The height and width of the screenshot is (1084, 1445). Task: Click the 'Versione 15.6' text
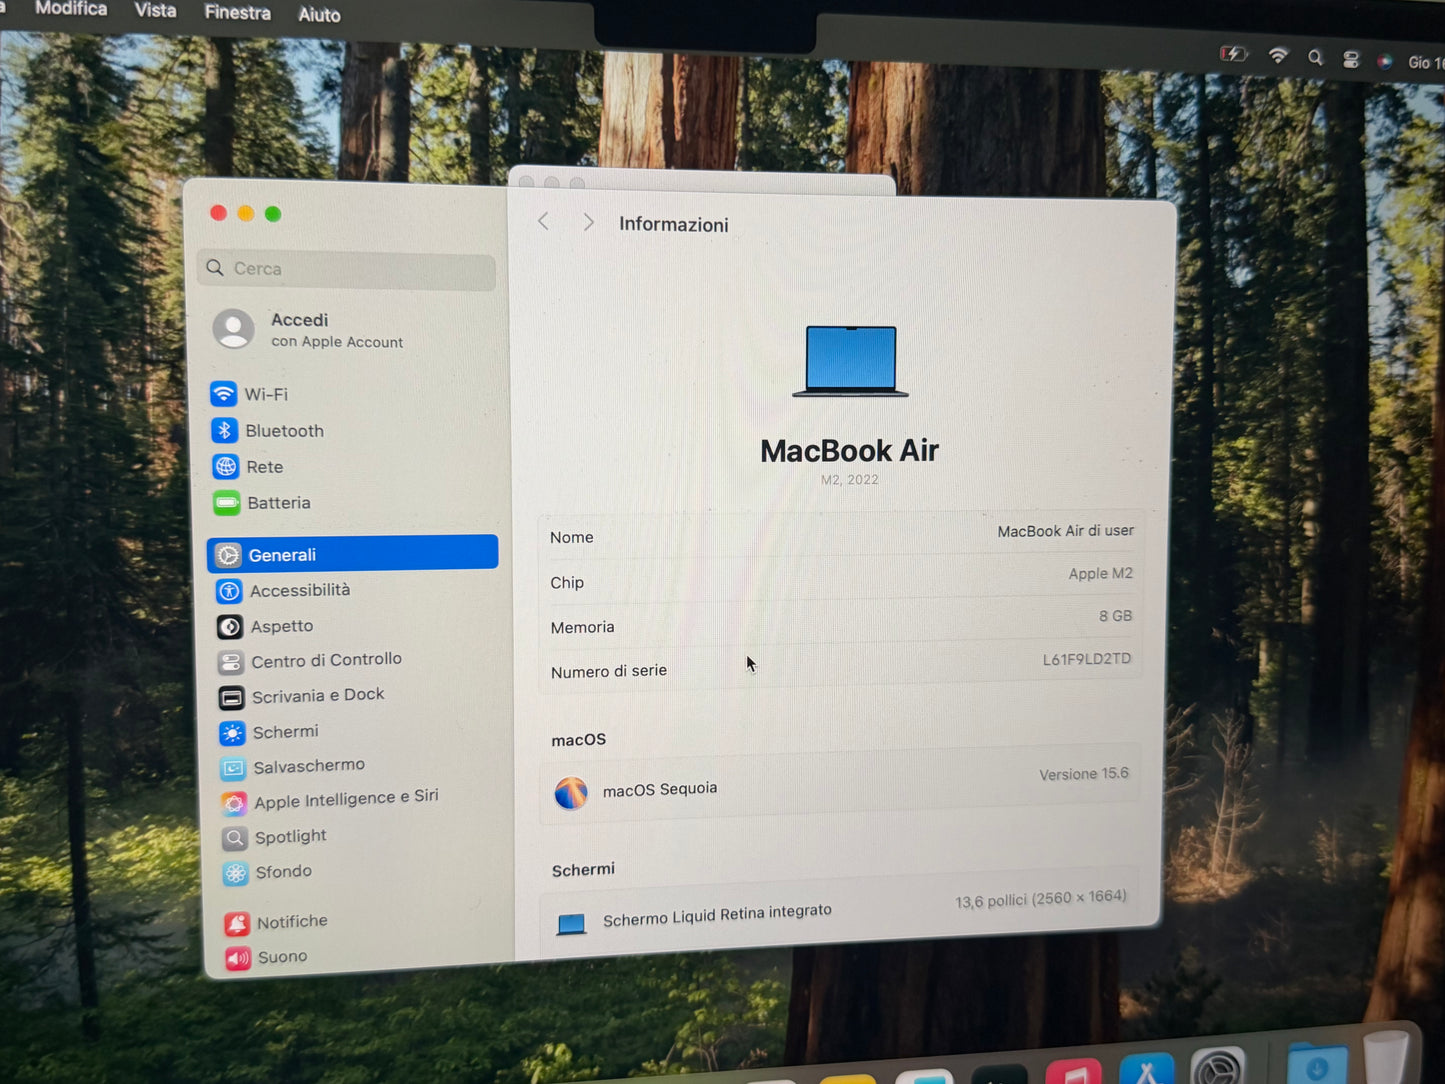[x=1083, y=774]
